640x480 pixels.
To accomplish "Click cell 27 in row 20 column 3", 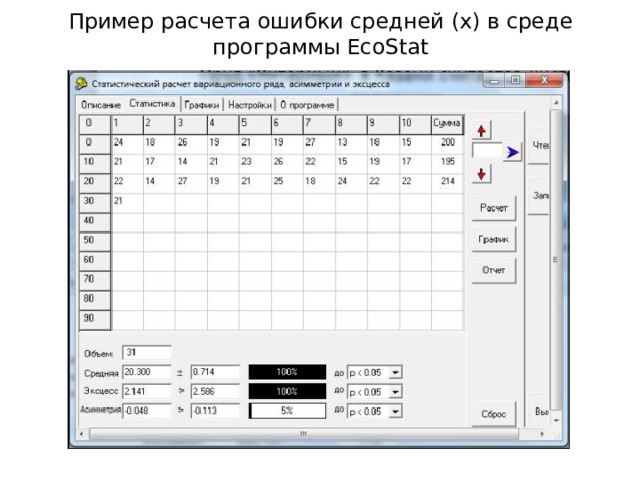I will 191,182.
